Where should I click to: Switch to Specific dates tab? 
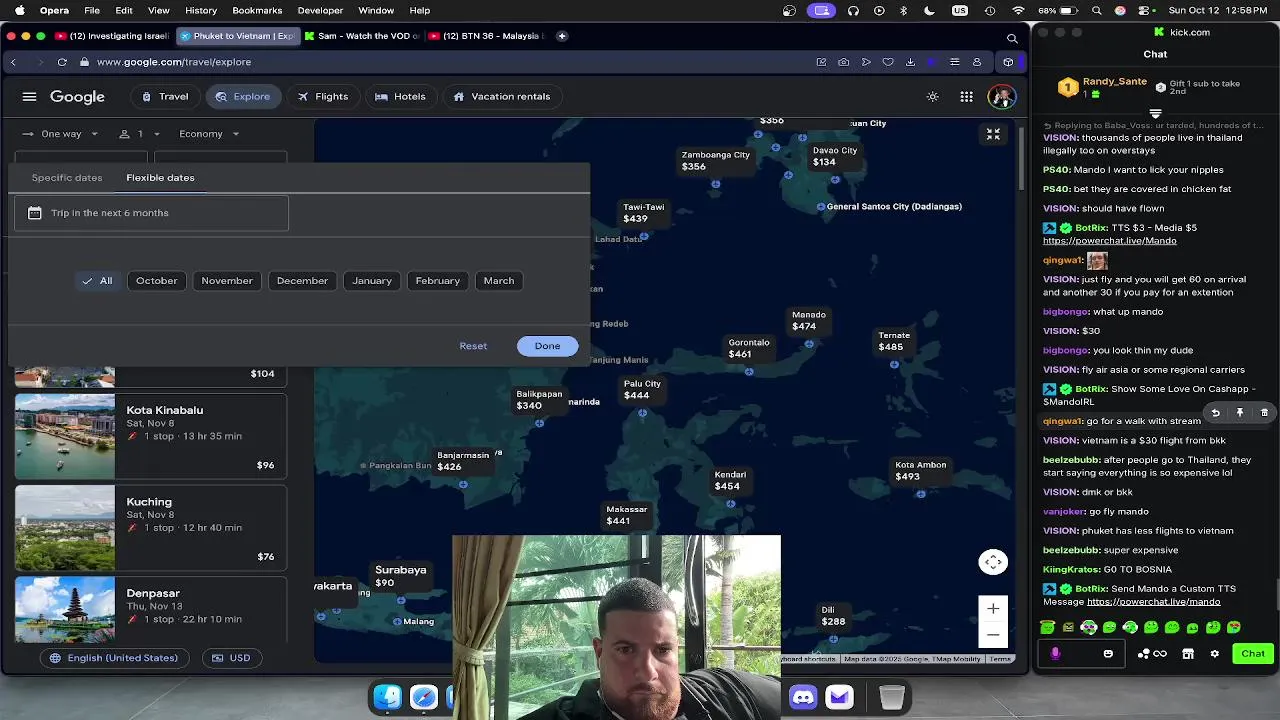(x=67, y=178)
